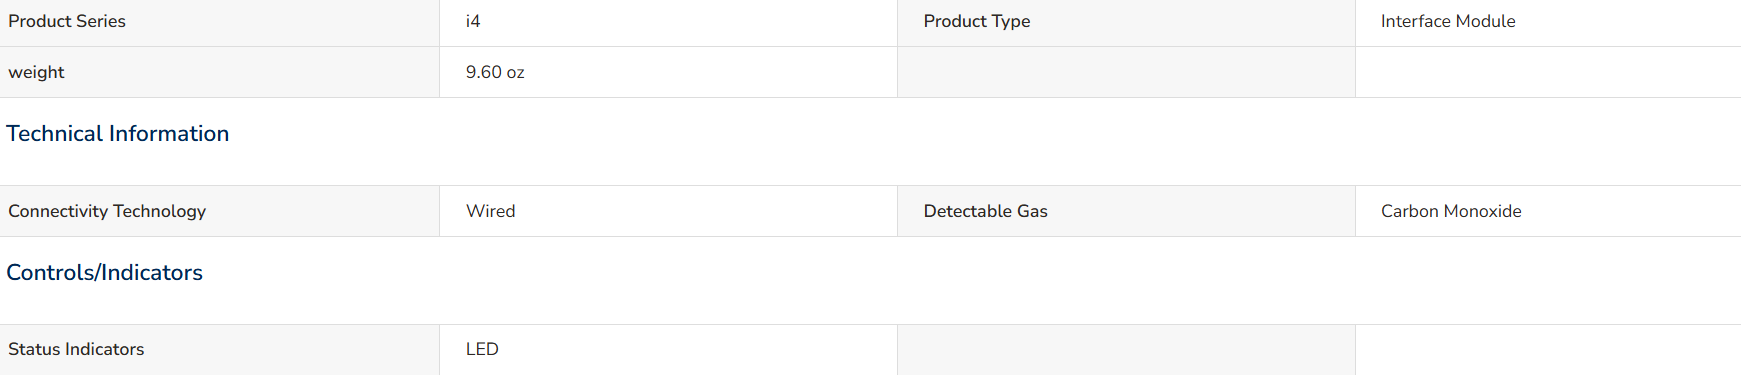The image size is (1741, 375).
Task: Click the empty cell beside 9.60 oz
Action: click(1126, 72)
